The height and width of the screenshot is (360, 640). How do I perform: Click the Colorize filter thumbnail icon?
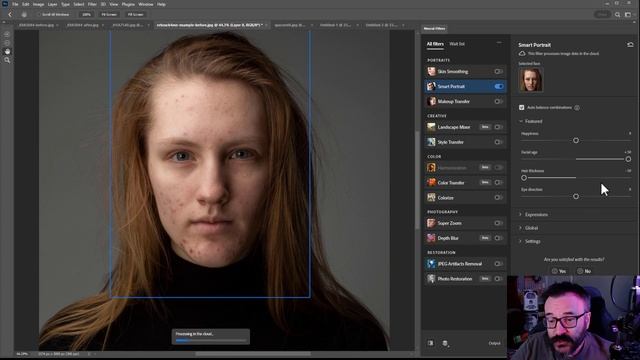coord(431,198)
